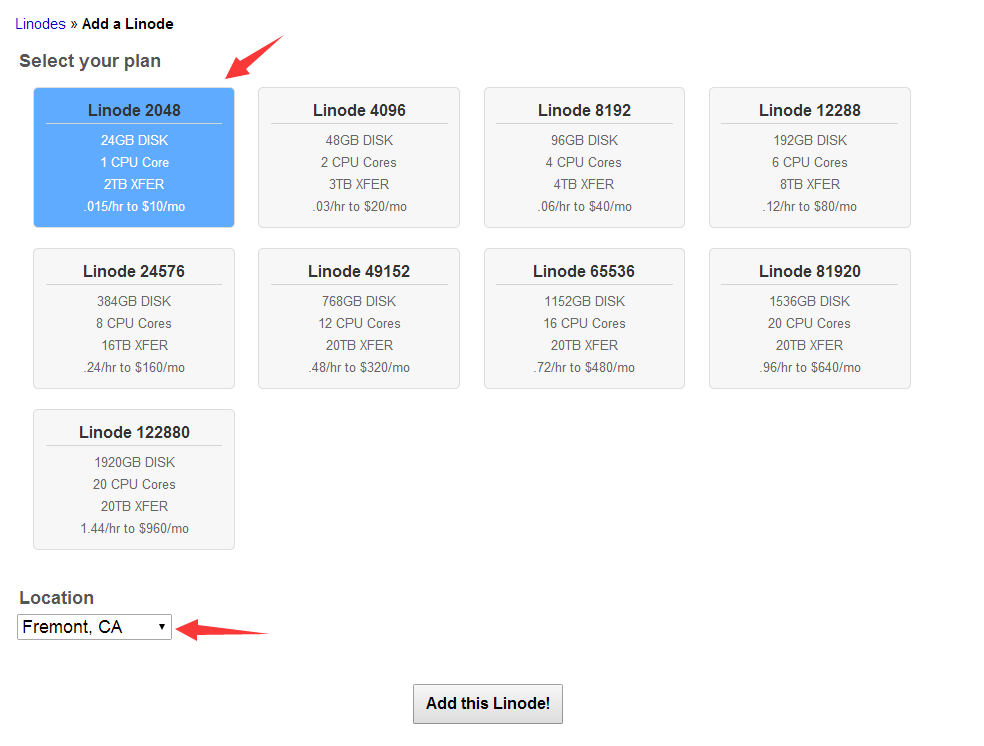Click the 48GB DISK plan detail

(359, 140)
